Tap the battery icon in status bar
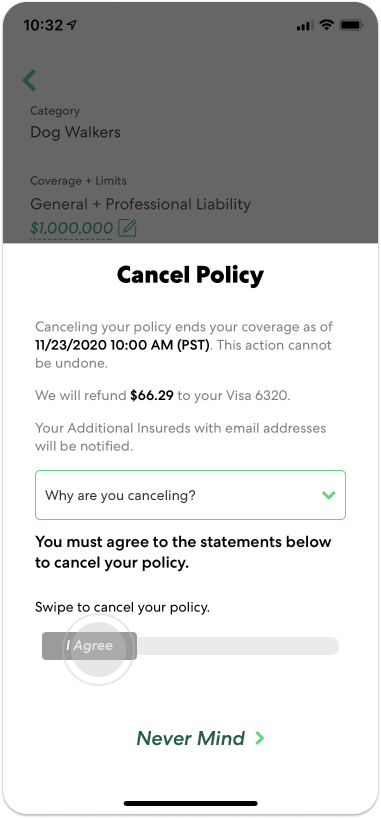The width and height of the screenshot is (381, 818). 351,25
